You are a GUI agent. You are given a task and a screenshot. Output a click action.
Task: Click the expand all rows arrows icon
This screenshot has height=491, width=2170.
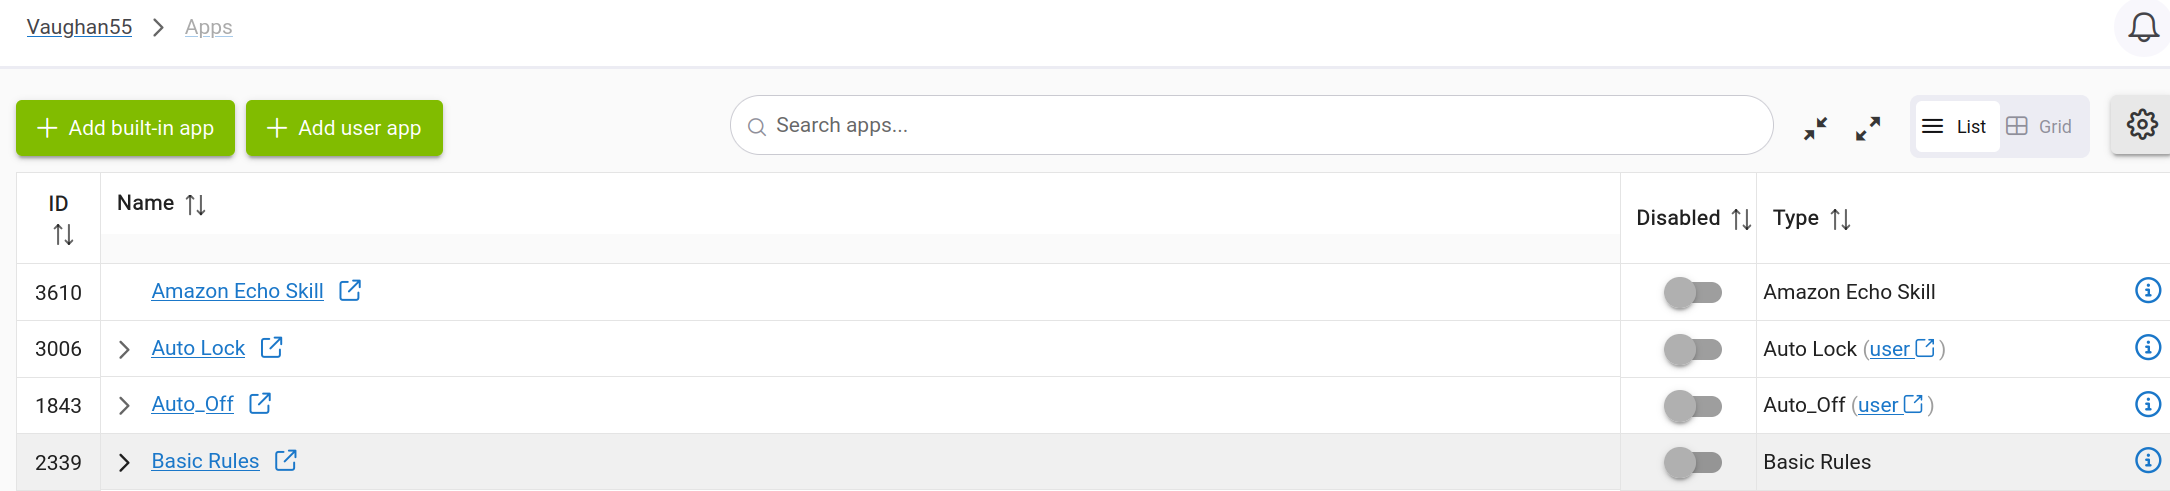tap(1867, 128)
